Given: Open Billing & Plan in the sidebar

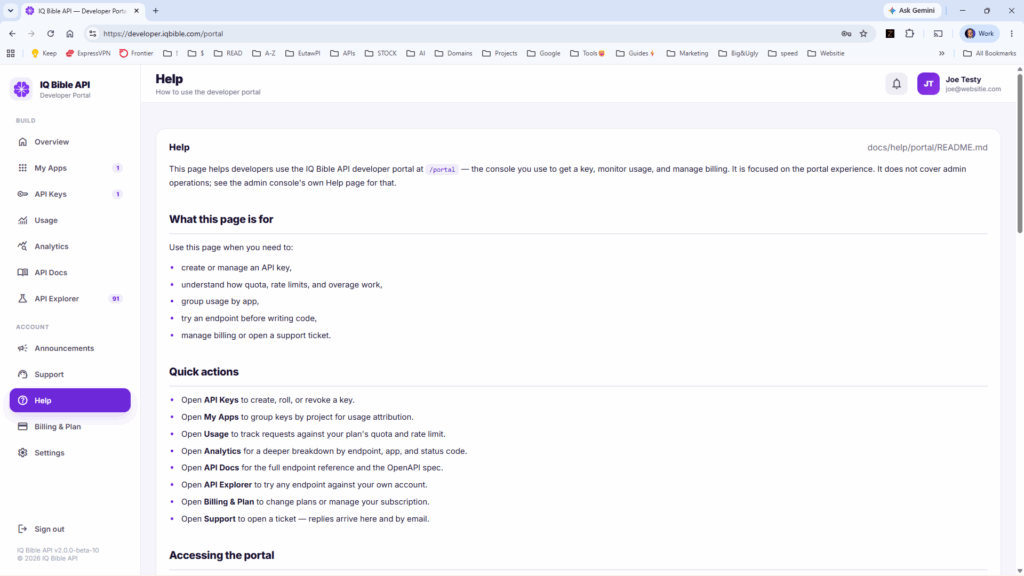Looking at the screenshot, I should (x=70, y=426).
